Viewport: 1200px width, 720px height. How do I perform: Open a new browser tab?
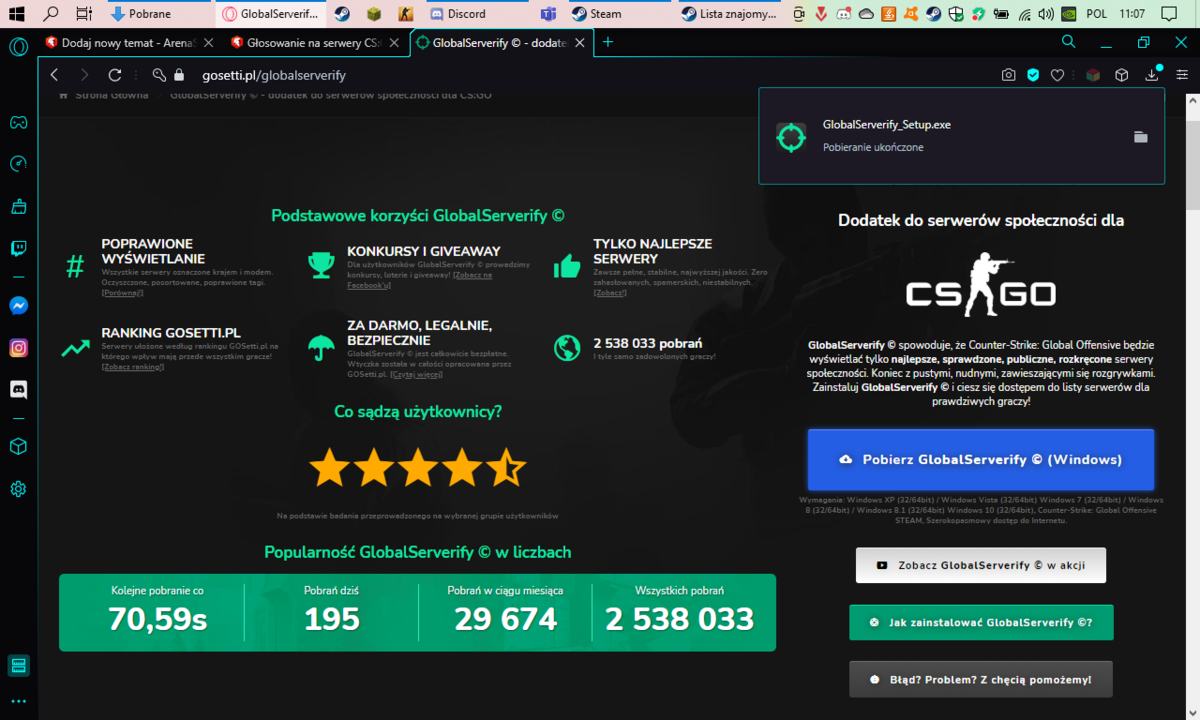(608, 42)
